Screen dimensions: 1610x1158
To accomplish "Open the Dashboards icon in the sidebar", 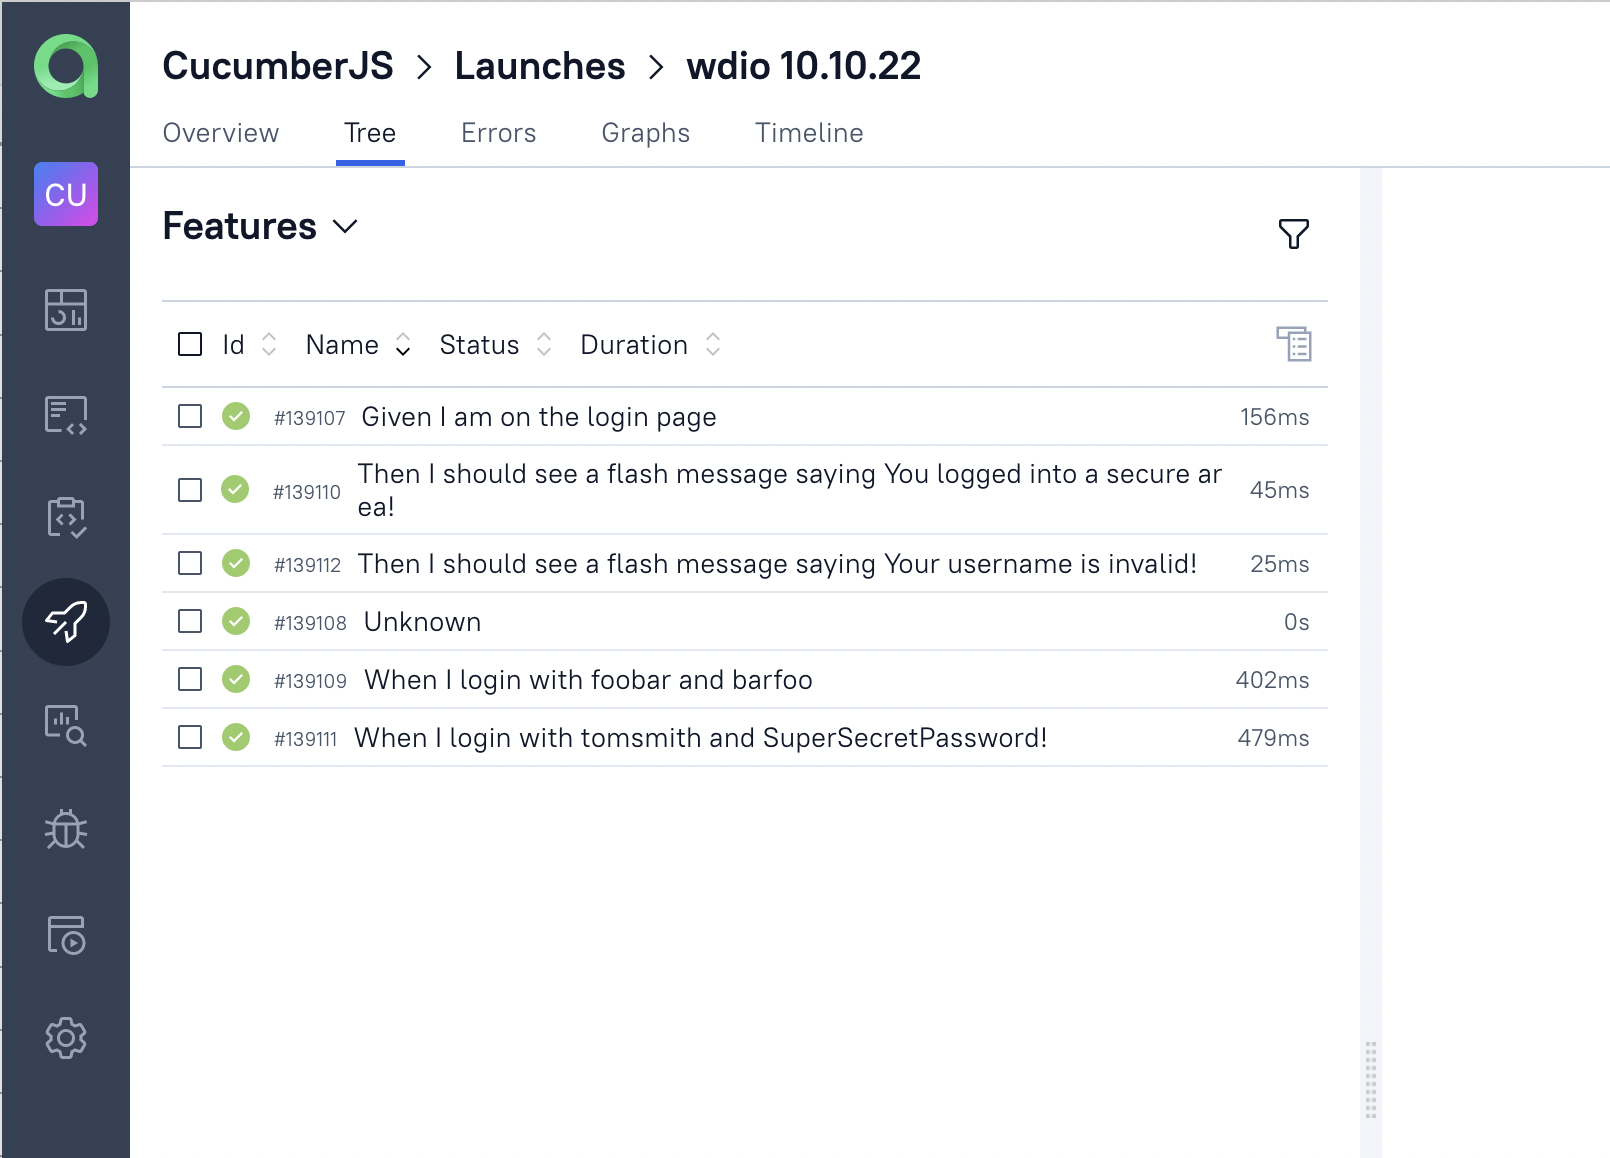I will point(66,311).
